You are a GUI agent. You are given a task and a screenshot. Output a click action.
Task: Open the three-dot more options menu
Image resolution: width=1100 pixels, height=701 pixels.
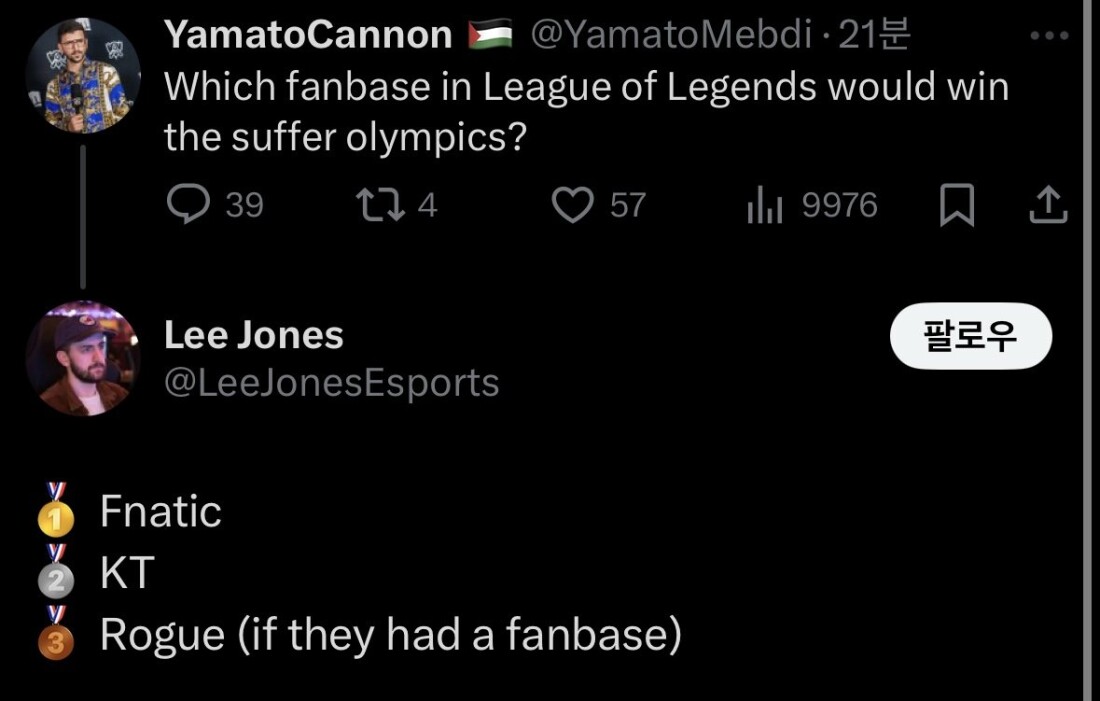[x=1049, y=37]
